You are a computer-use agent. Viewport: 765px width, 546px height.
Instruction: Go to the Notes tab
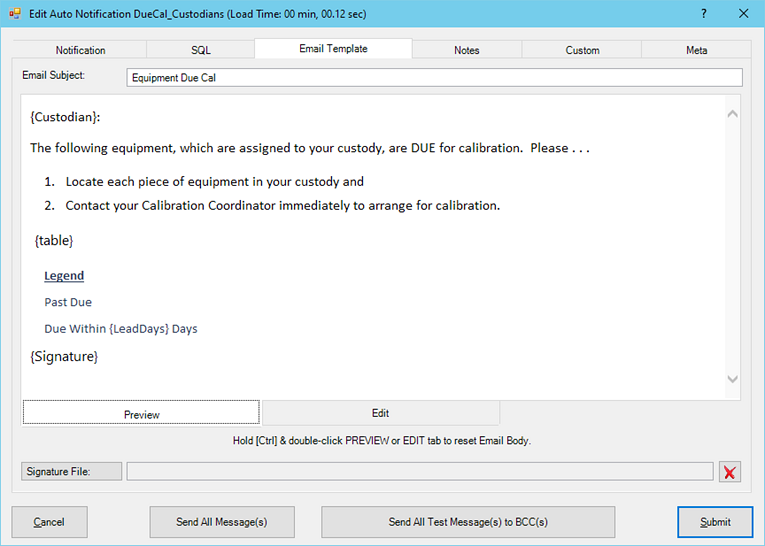(466, 50)
